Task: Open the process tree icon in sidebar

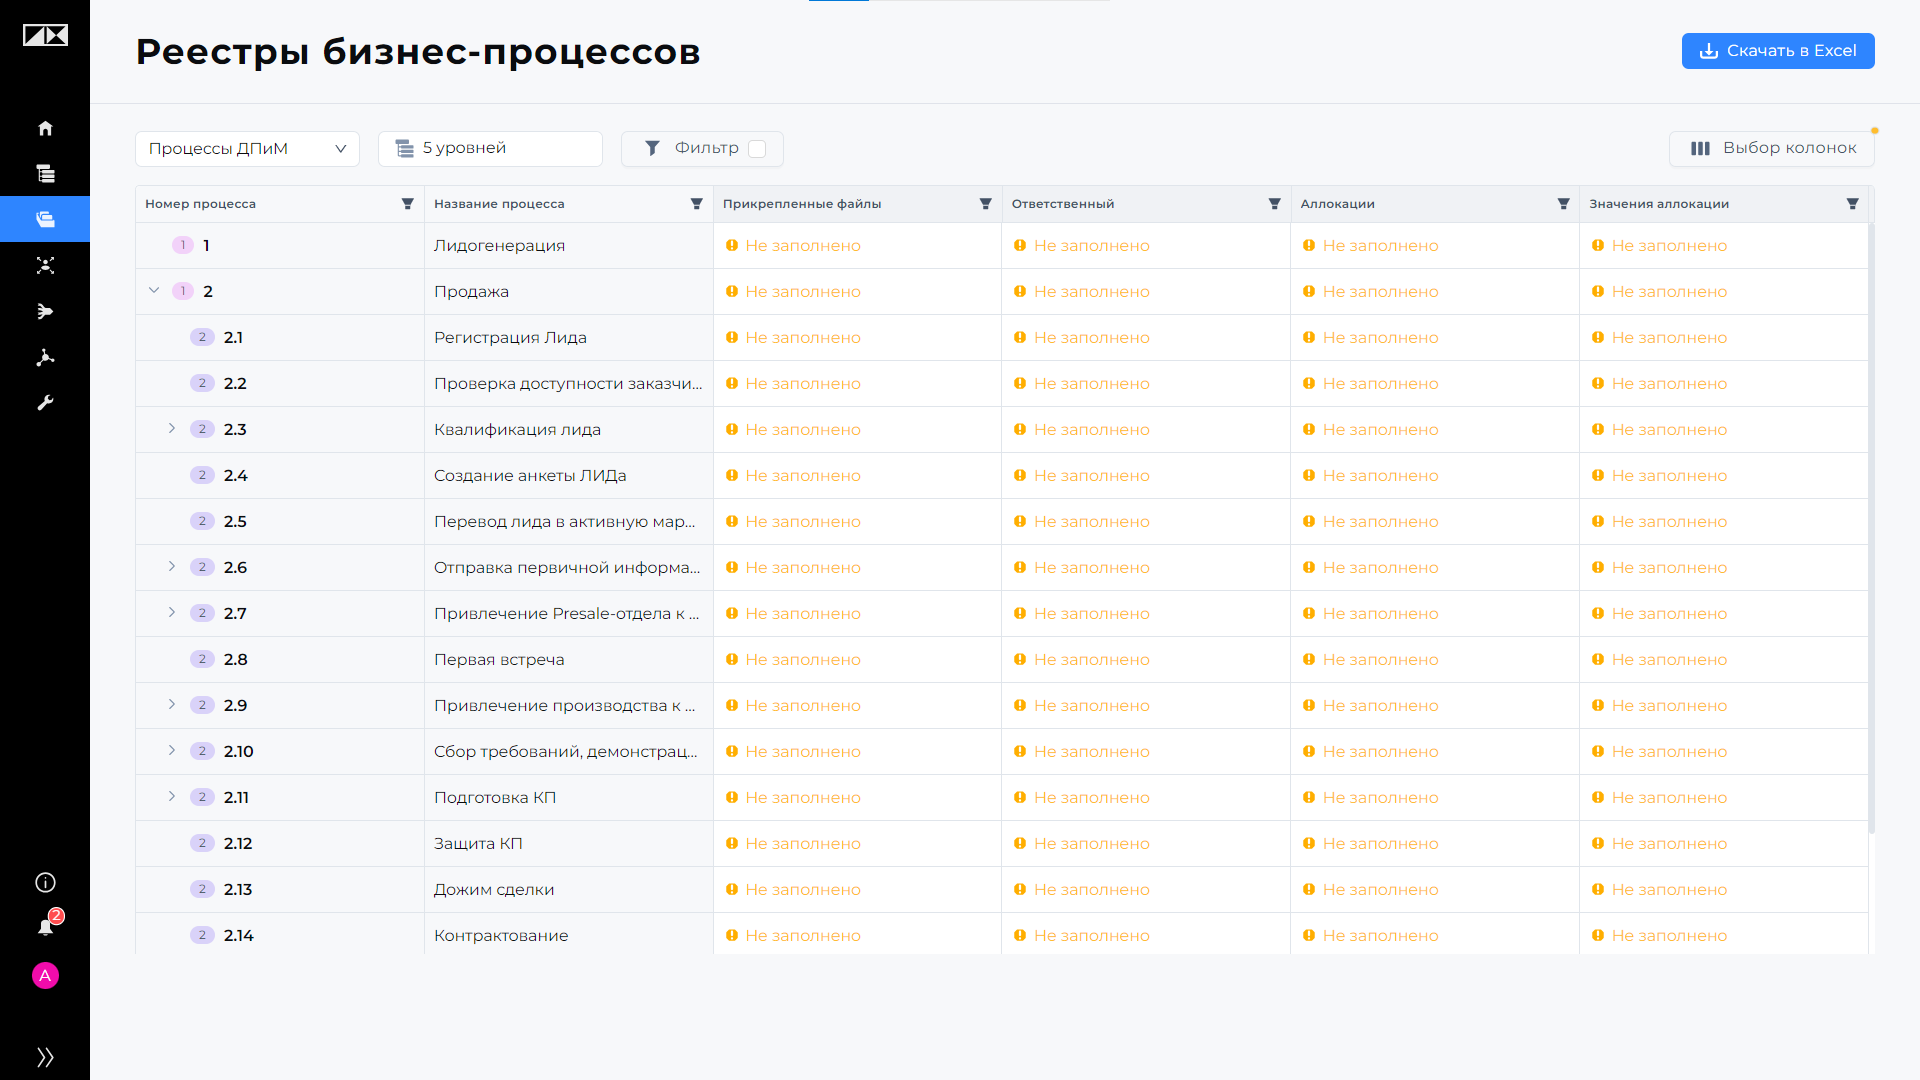Action: click(x=45, y=174)
